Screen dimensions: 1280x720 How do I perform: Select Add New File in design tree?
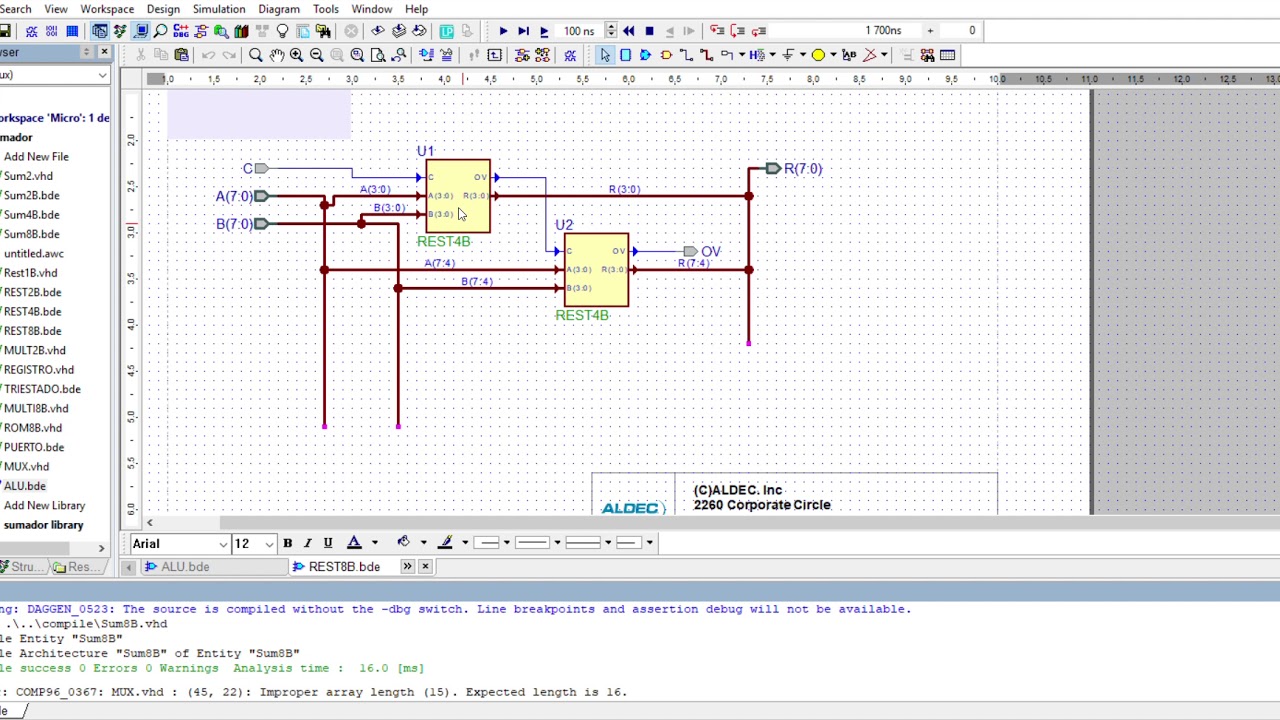(36, 157)
